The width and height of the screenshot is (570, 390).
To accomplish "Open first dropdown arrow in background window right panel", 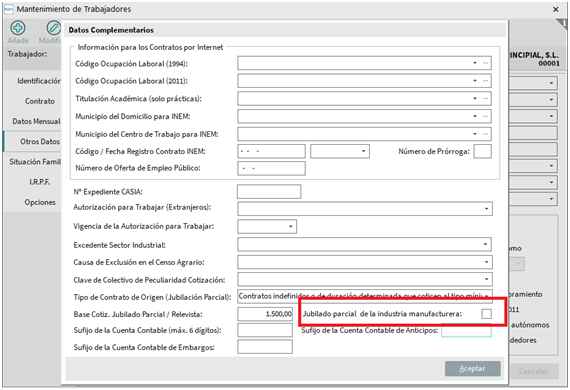I will (551, 83).
